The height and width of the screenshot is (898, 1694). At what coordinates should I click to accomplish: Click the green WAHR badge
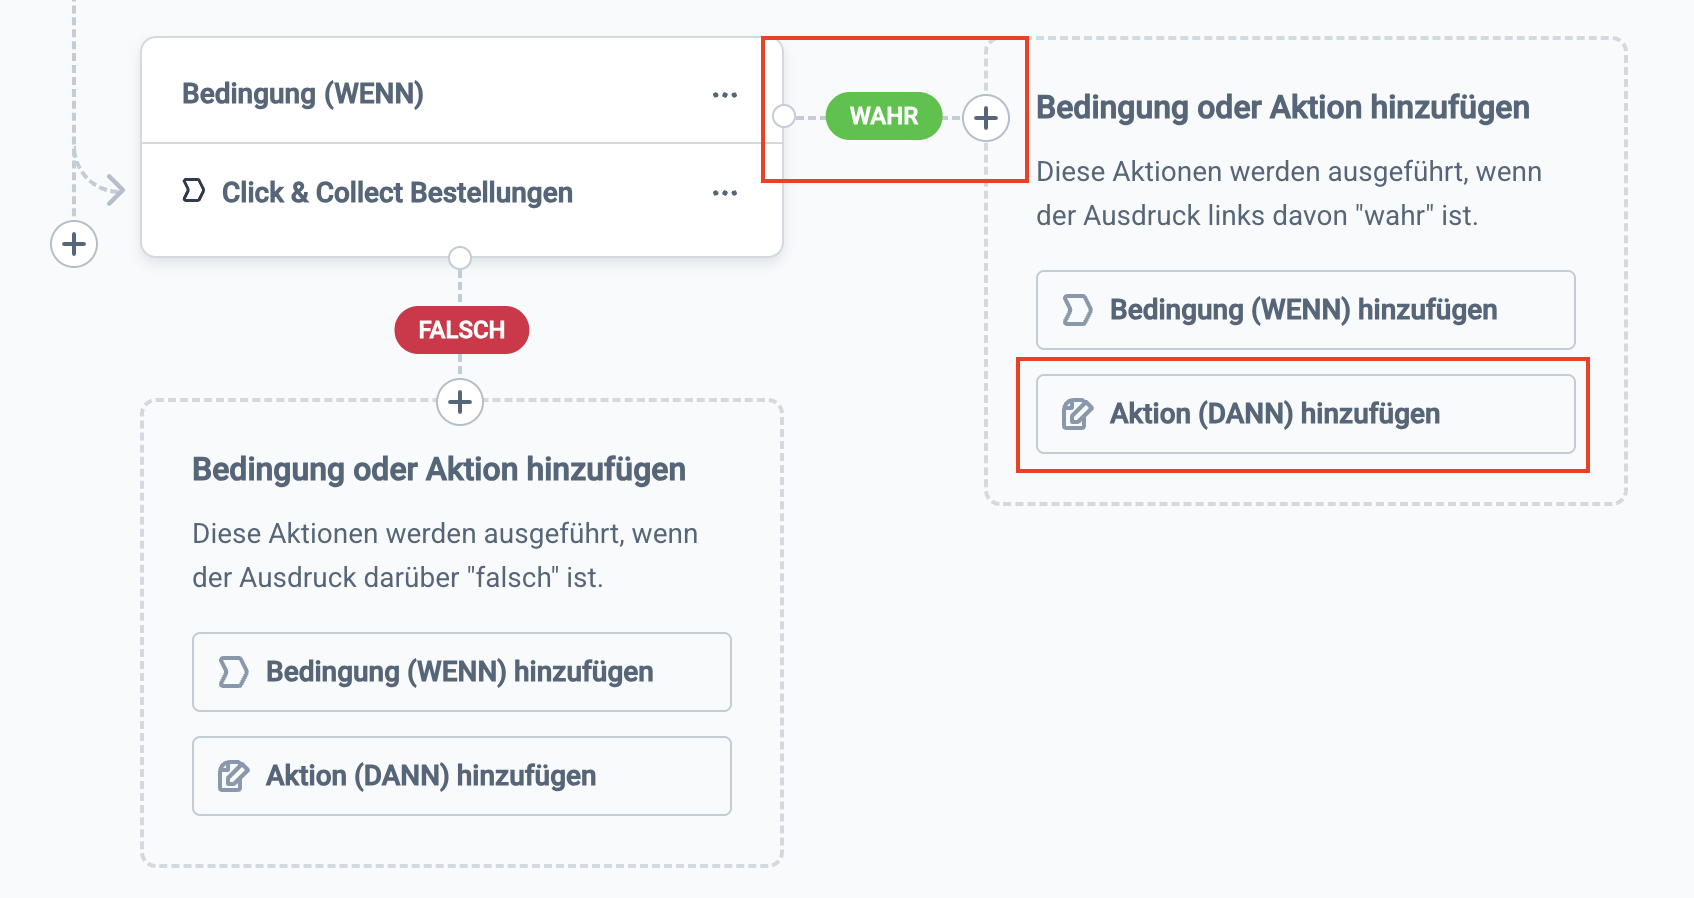point(884,116)
